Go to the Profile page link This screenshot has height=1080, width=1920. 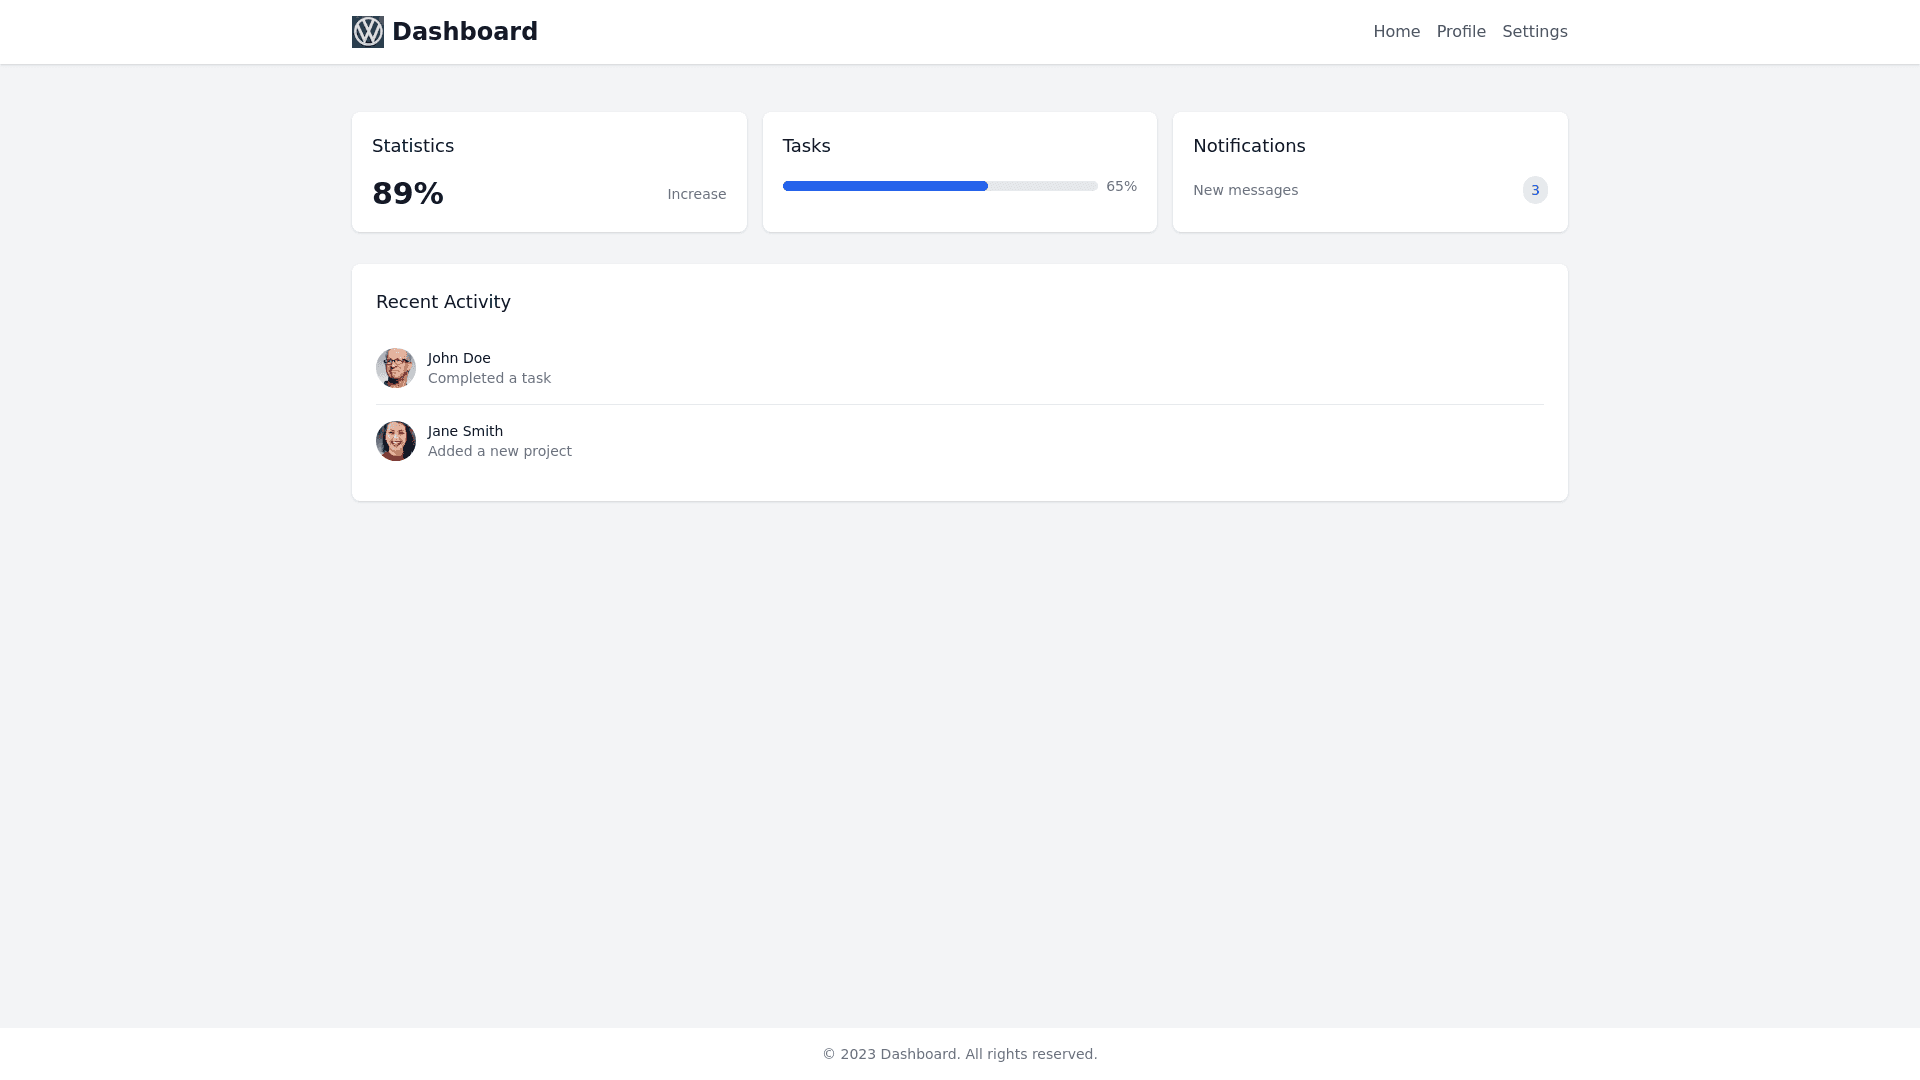point(1461,32)
